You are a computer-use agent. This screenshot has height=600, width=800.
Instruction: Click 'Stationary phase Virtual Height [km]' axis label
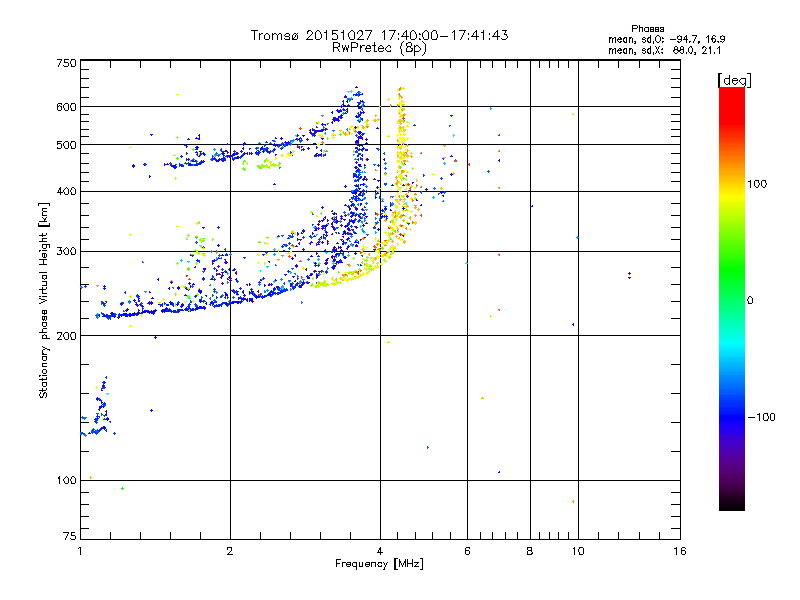click(44, 301)
